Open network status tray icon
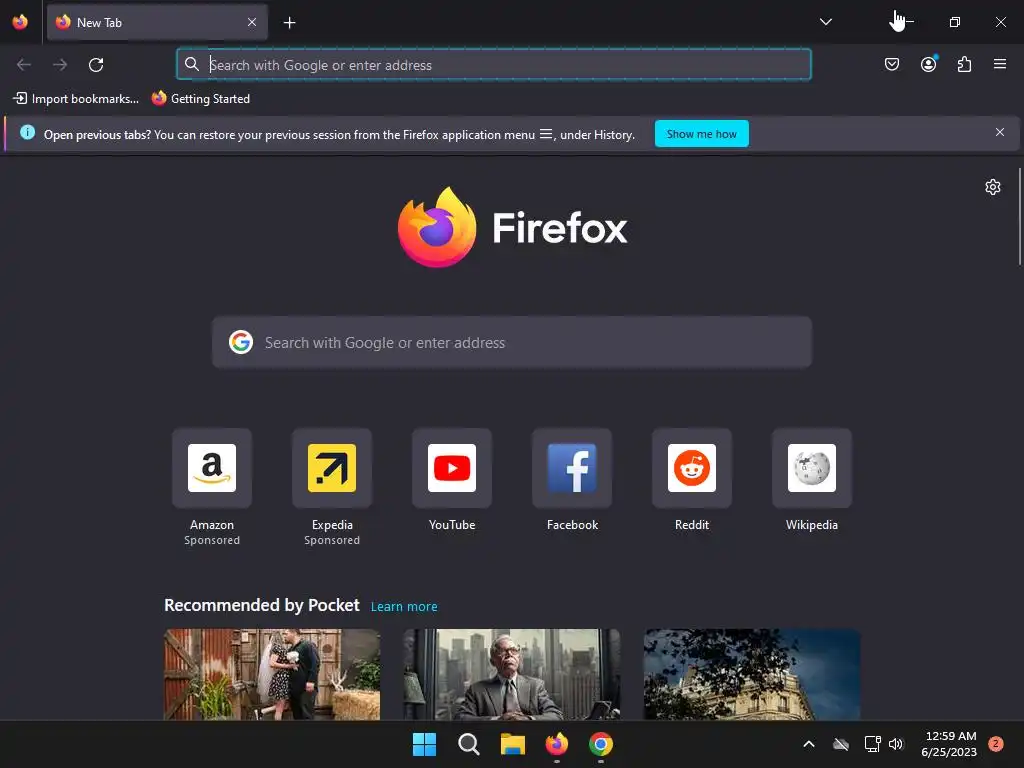 pyautogui.click(x=872, y=744)
